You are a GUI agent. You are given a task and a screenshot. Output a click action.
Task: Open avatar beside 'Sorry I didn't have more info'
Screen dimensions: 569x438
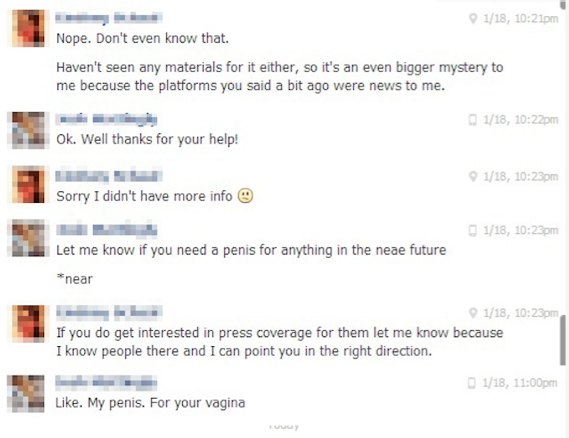[x=28, y=184]
